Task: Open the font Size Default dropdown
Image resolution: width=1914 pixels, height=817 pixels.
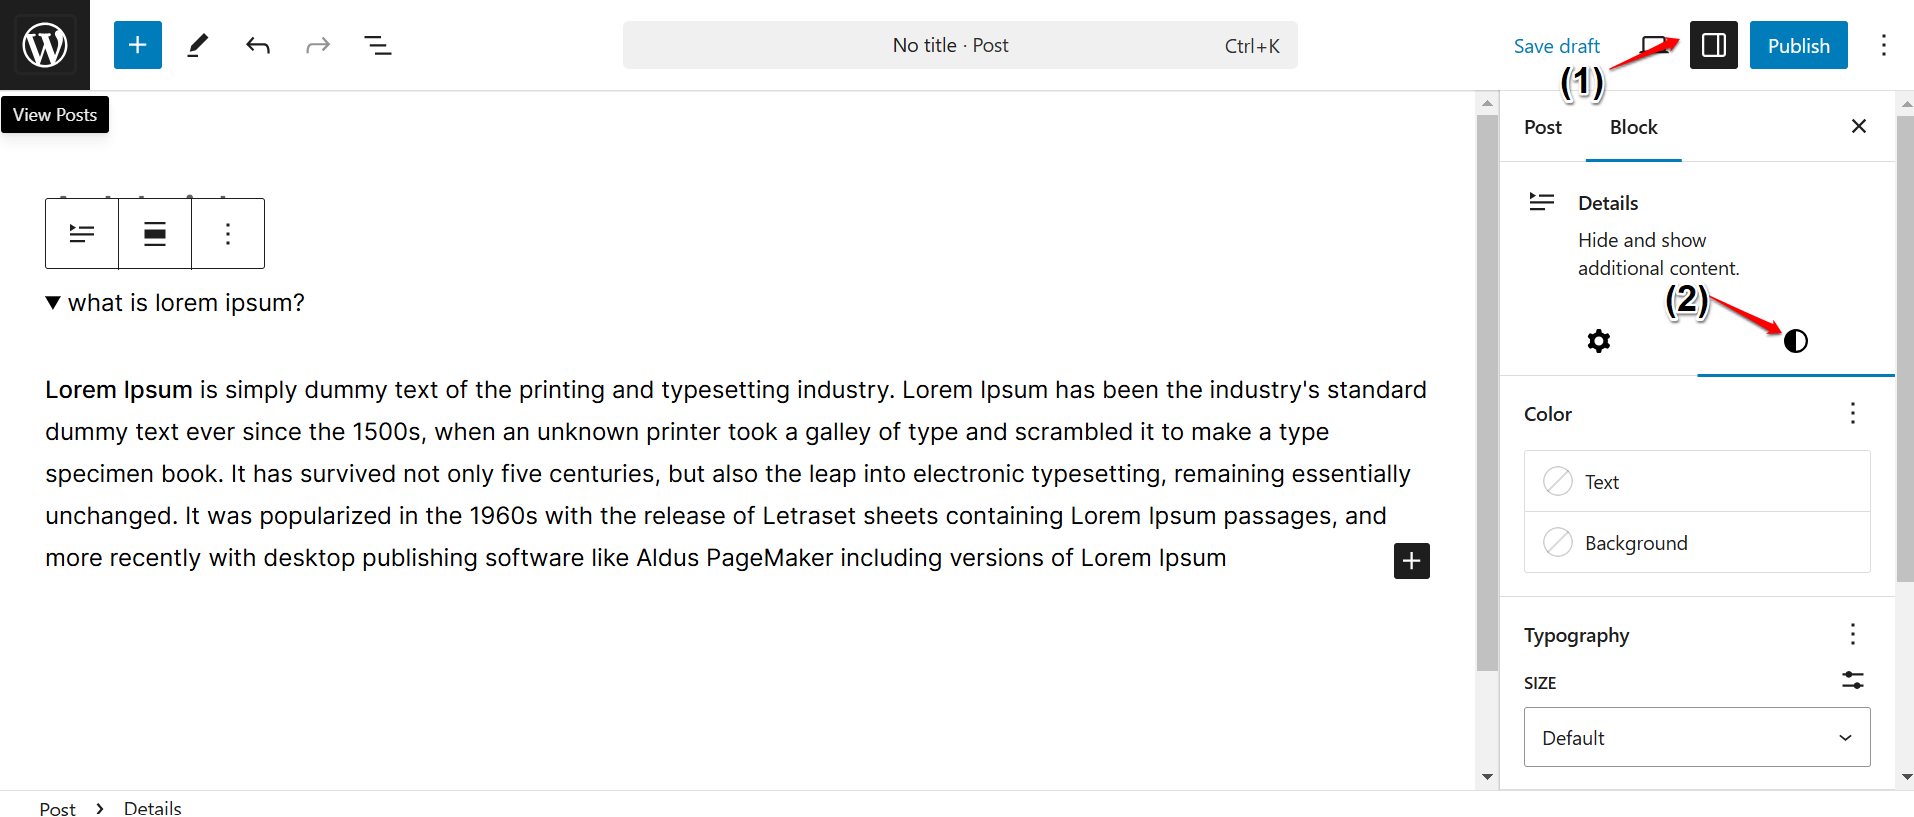Action: 1696,737
